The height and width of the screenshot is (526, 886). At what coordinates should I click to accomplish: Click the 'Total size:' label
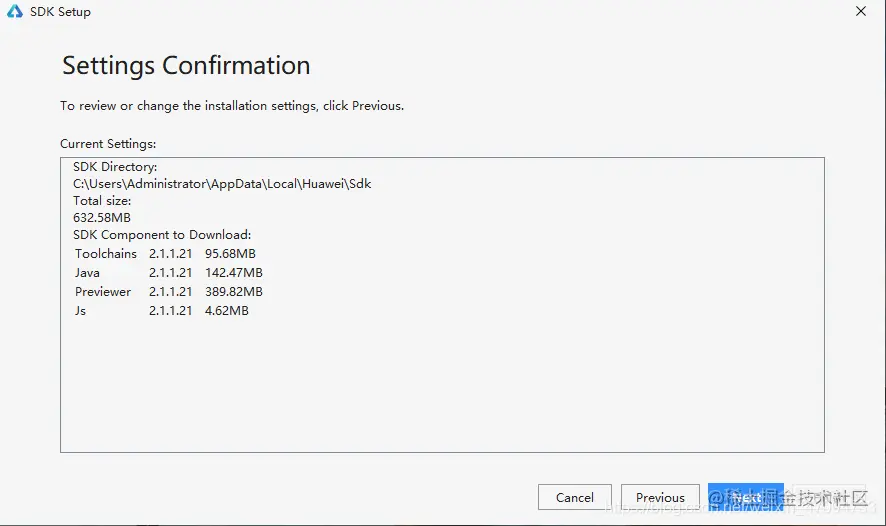tap(102, 201)
